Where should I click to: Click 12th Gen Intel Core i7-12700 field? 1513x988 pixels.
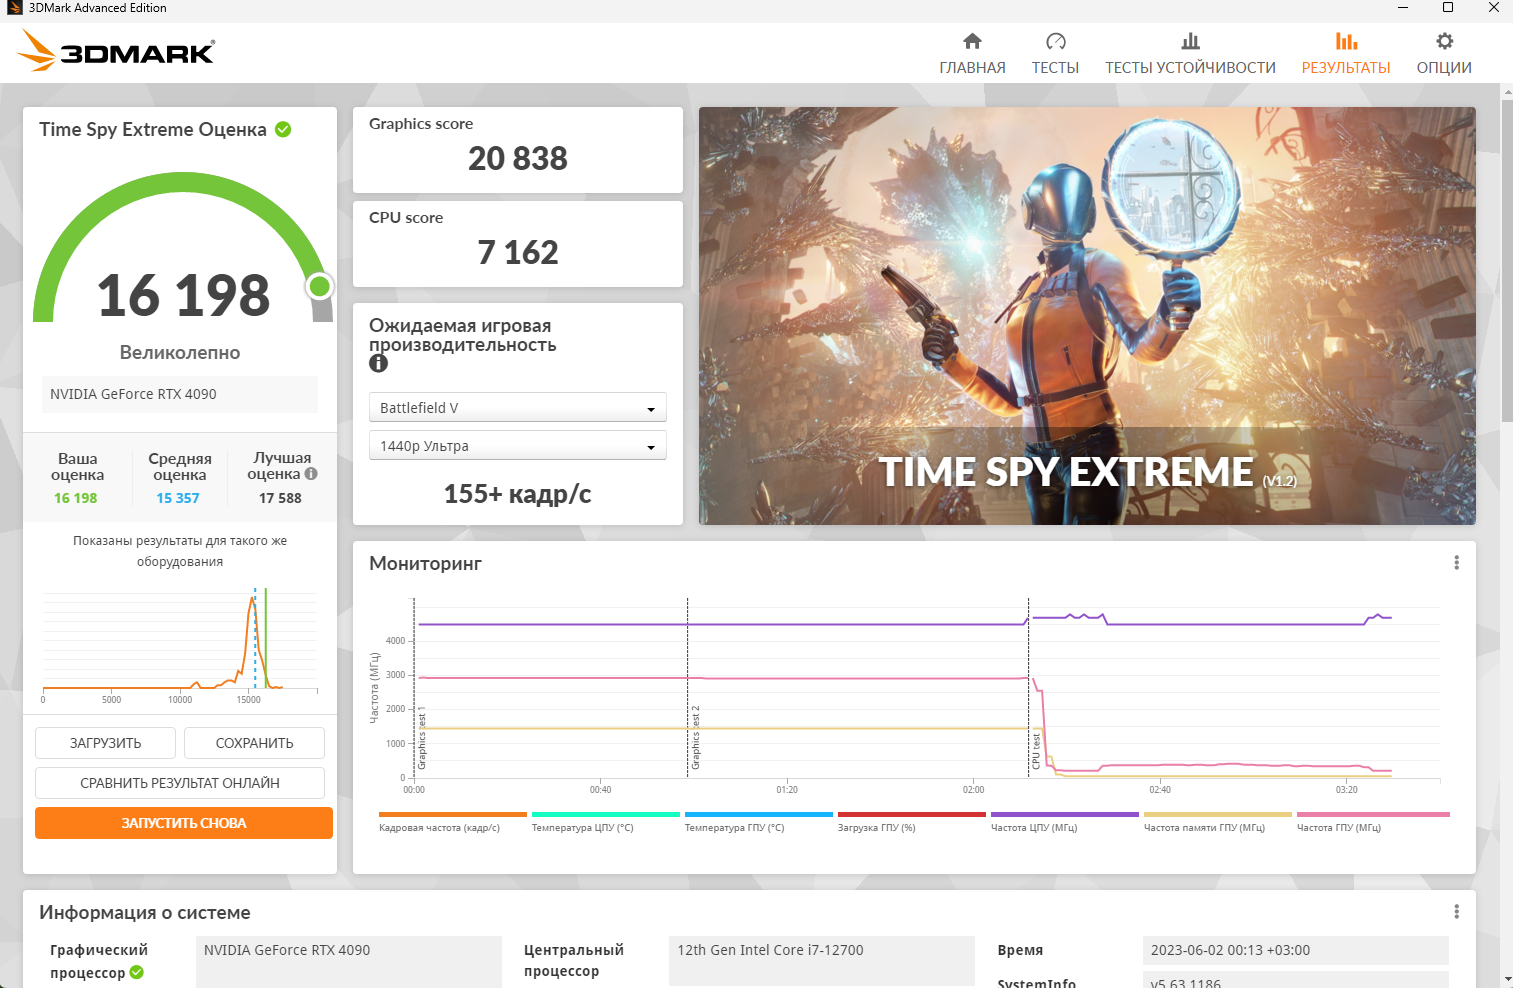(822, 961)
